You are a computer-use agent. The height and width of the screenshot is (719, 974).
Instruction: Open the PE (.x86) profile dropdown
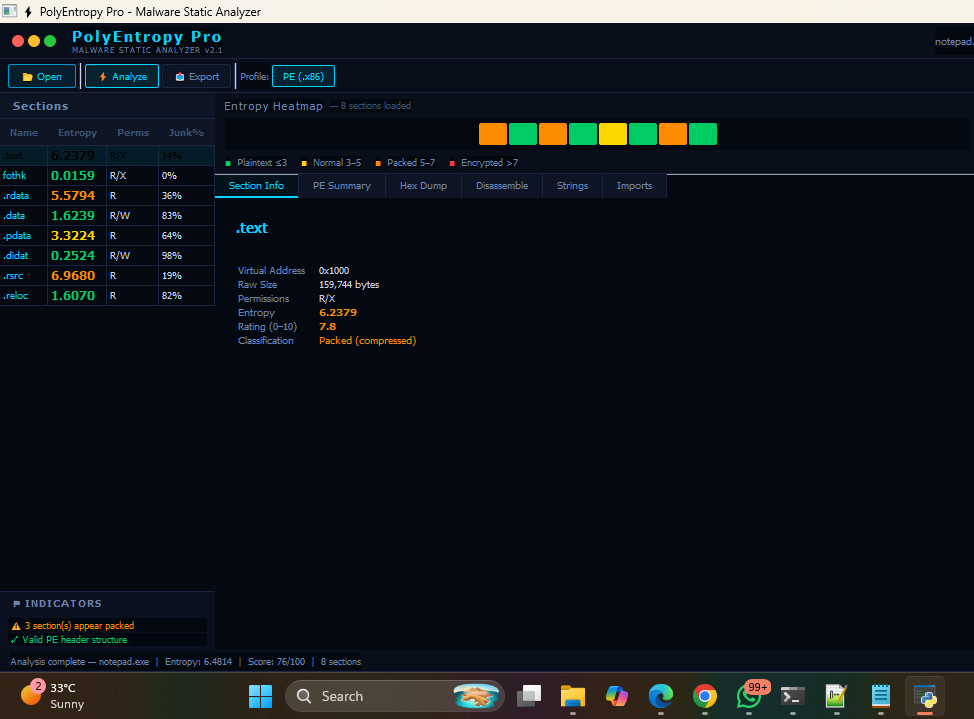coord(303,75)
